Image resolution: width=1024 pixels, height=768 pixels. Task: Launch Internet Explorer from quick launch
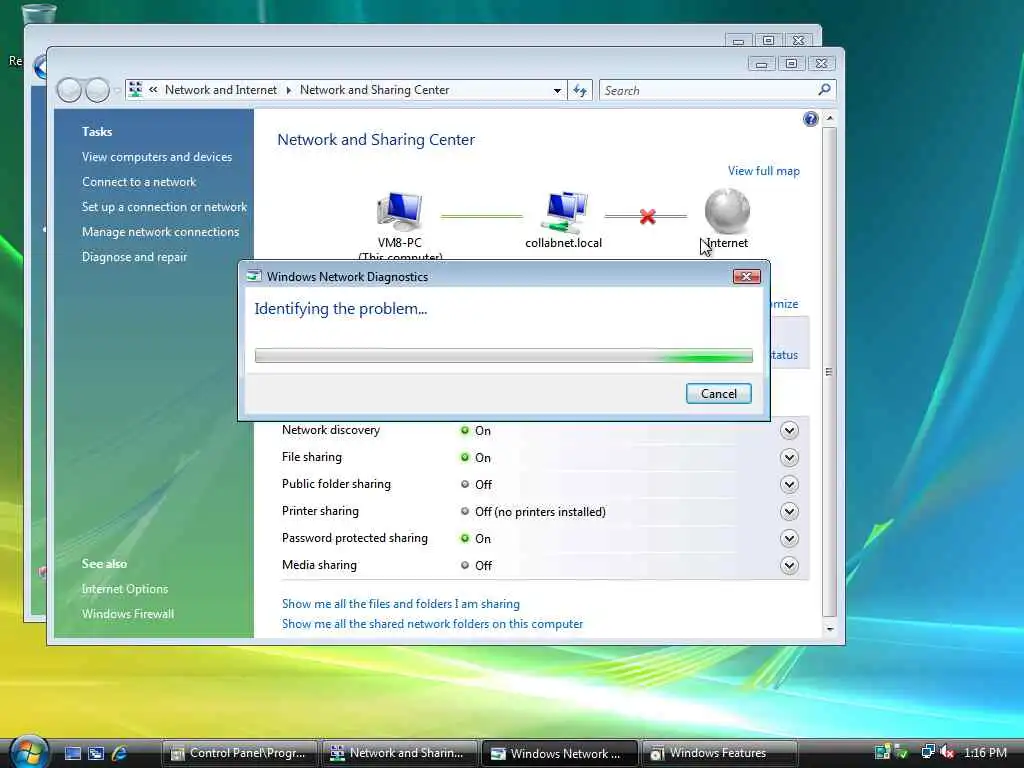click(x=120, y=753)
